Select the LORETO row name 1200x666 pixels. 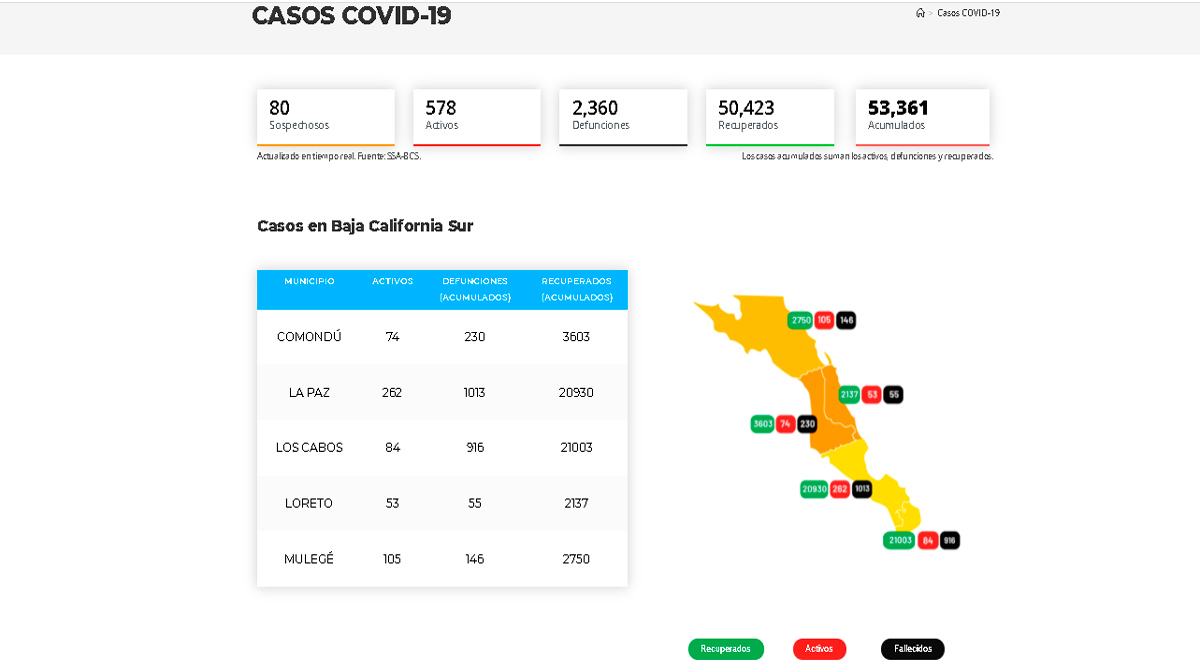(x=309, y=503)
